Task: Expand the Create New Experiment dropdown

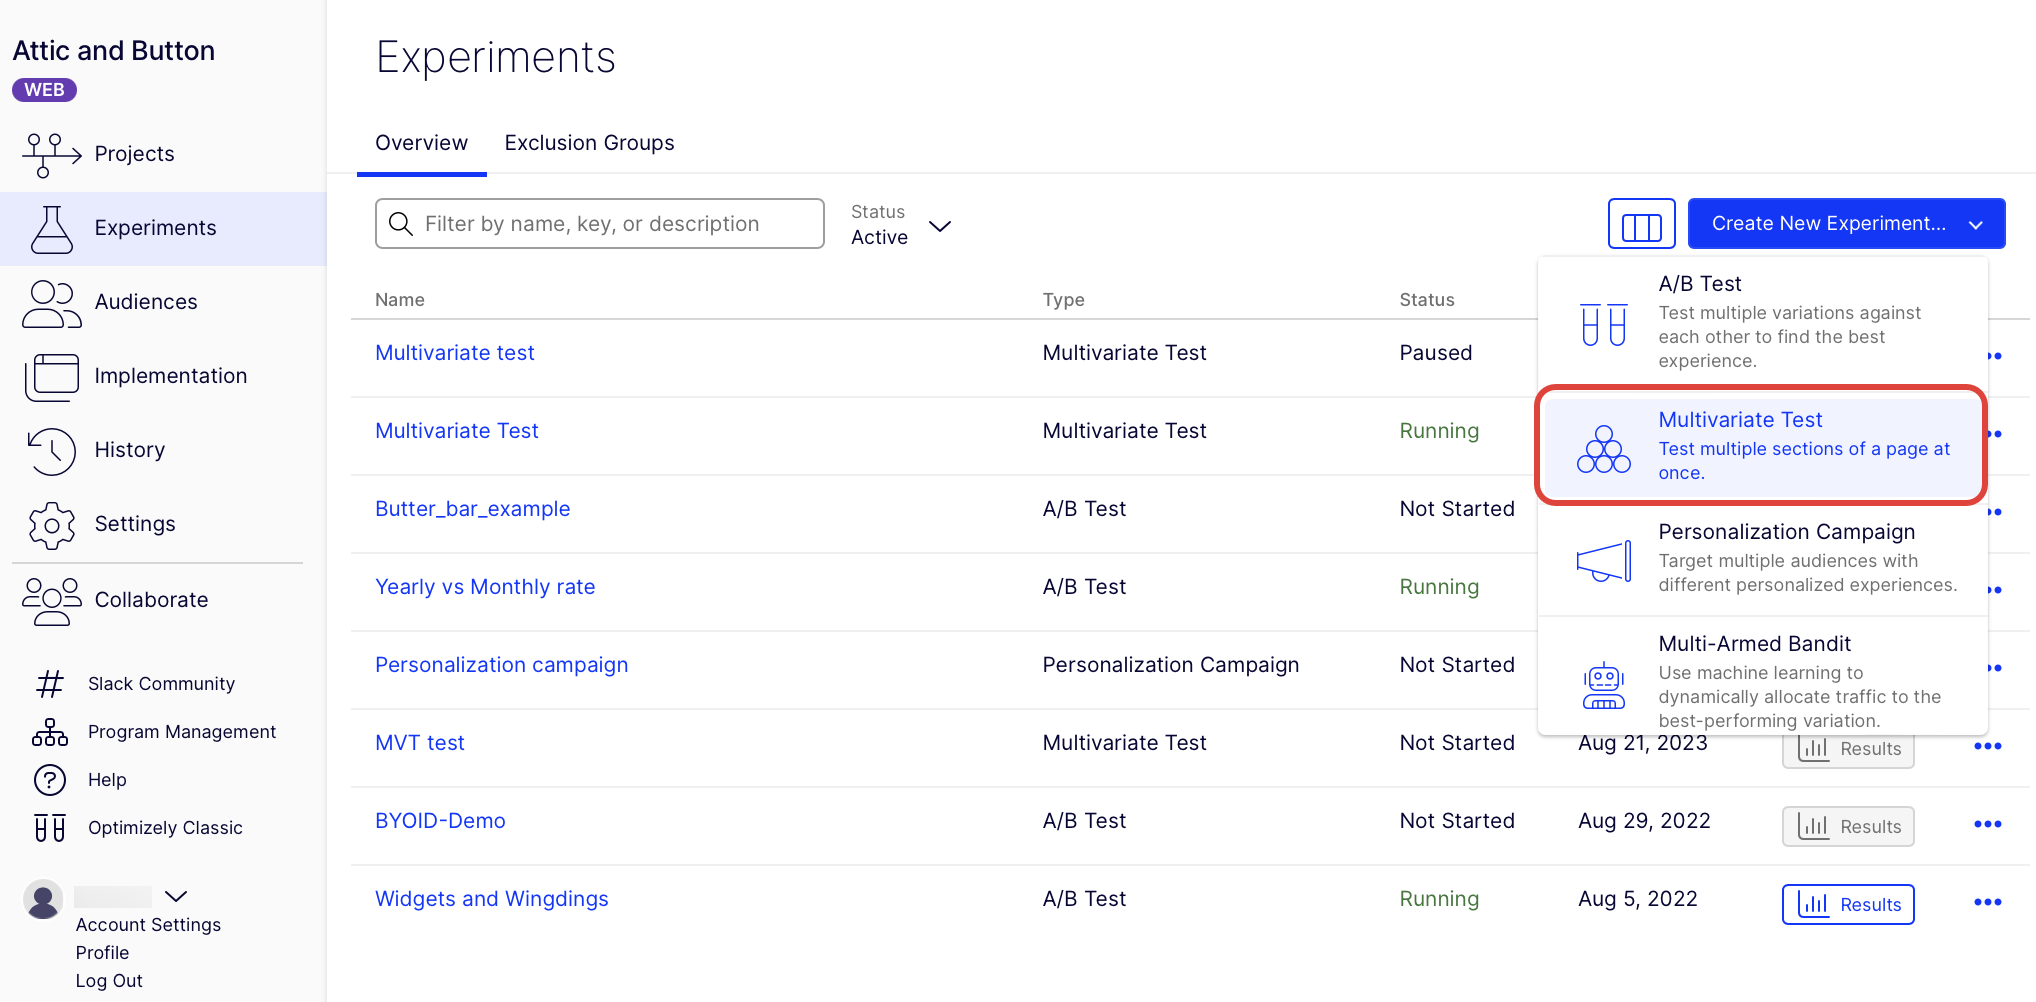Action: point(1846,224)
